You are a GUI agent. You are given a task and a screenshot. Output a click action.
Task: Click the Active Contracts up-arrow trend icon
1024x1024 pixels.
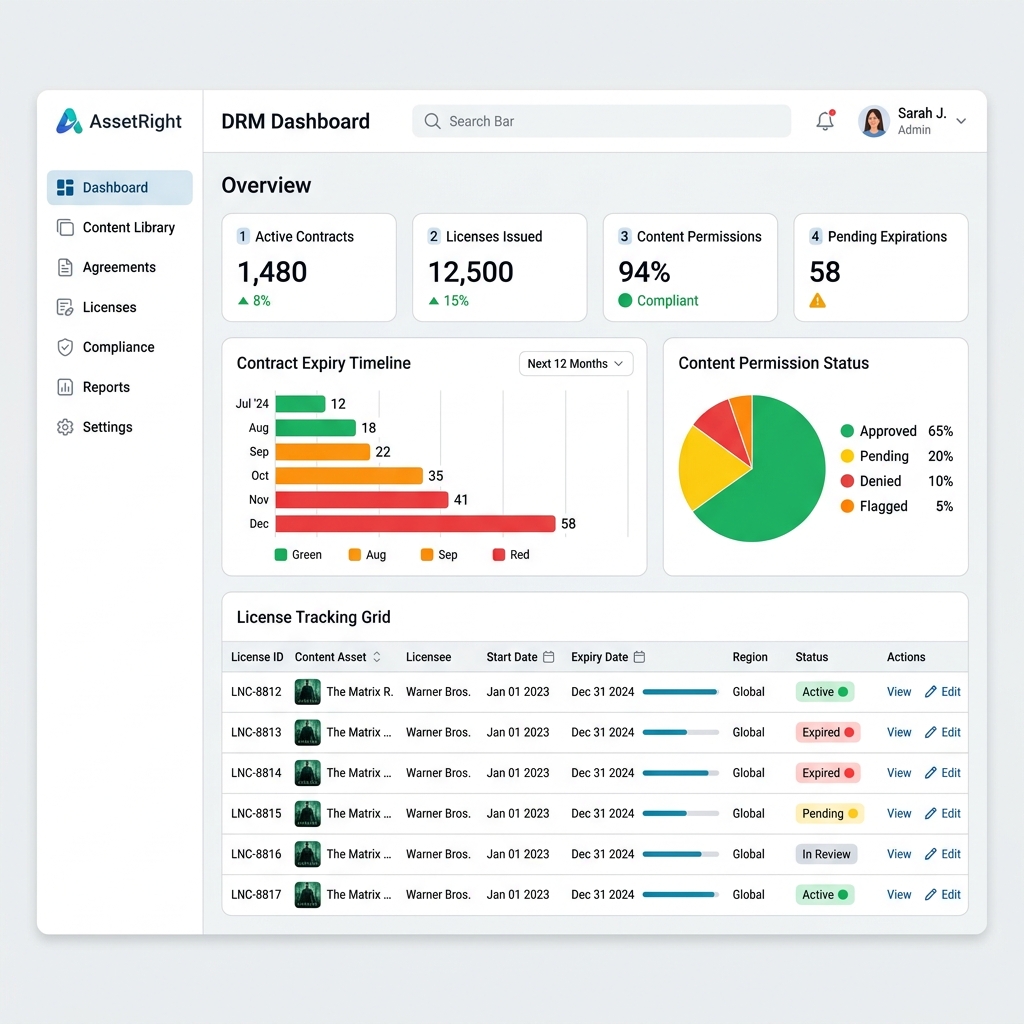click(x=243, y=300)
